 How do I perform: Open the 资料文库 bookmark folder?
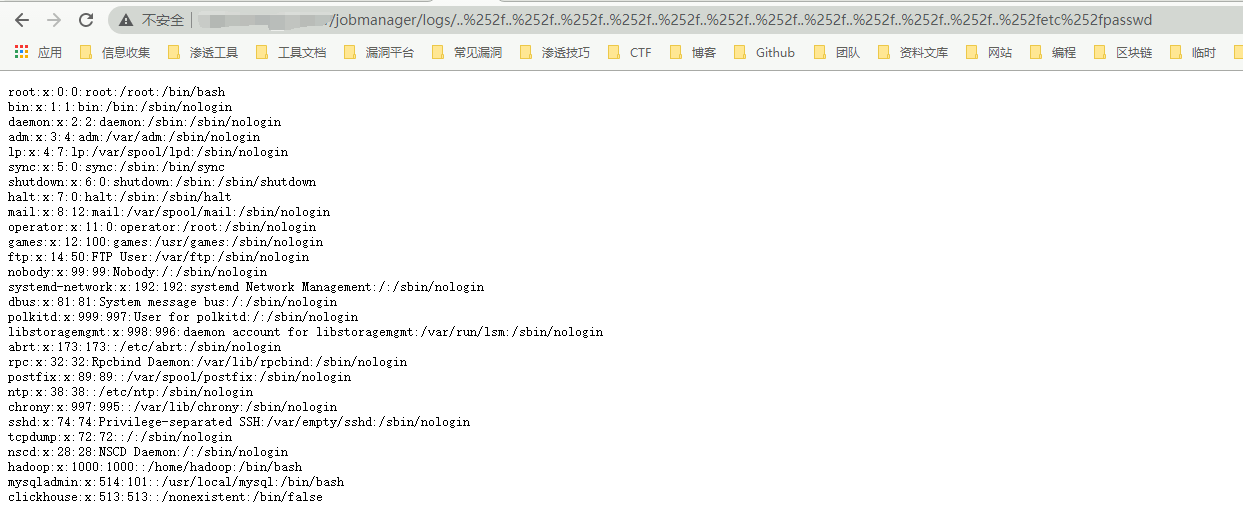pos(913,52)
